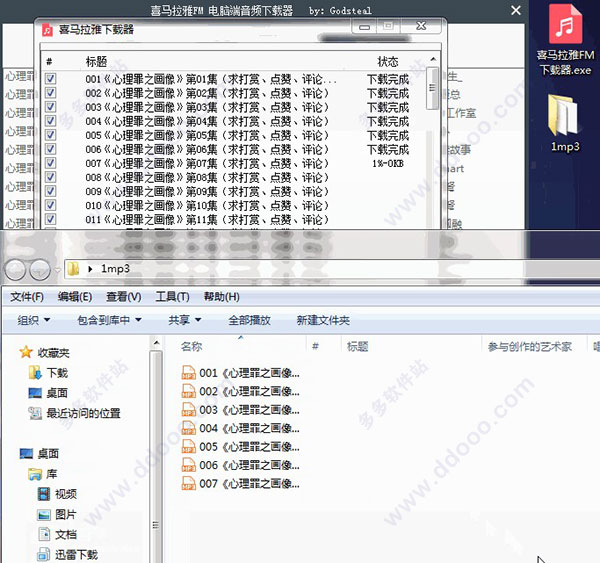
Task: Uncheck episode 010 in download list
Action: coord(51,205)
